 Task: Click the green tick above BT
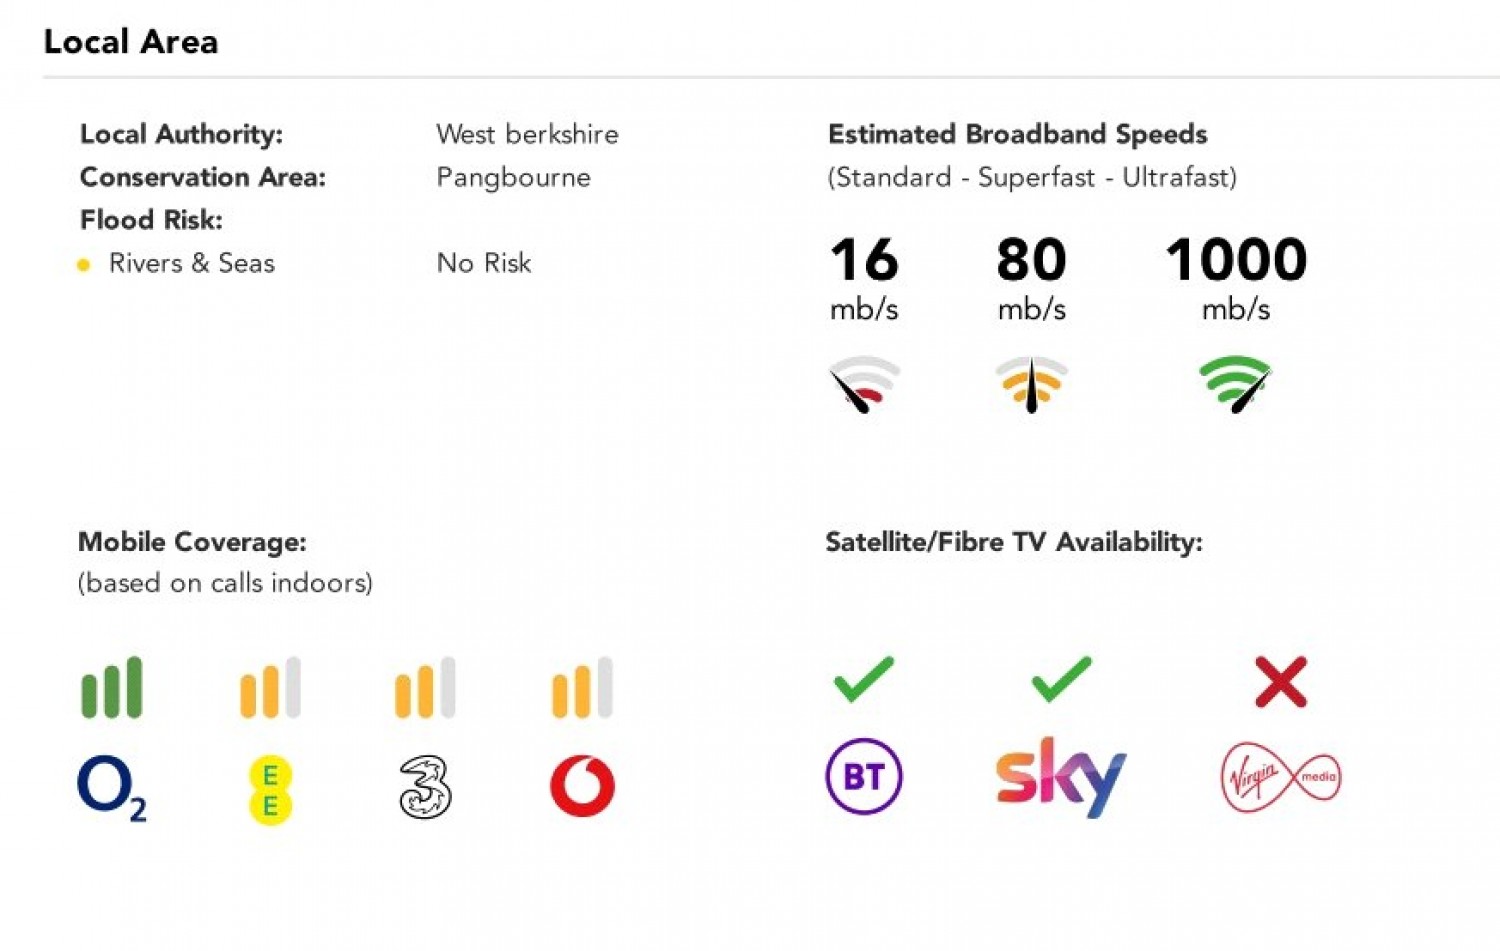(864, 679)
